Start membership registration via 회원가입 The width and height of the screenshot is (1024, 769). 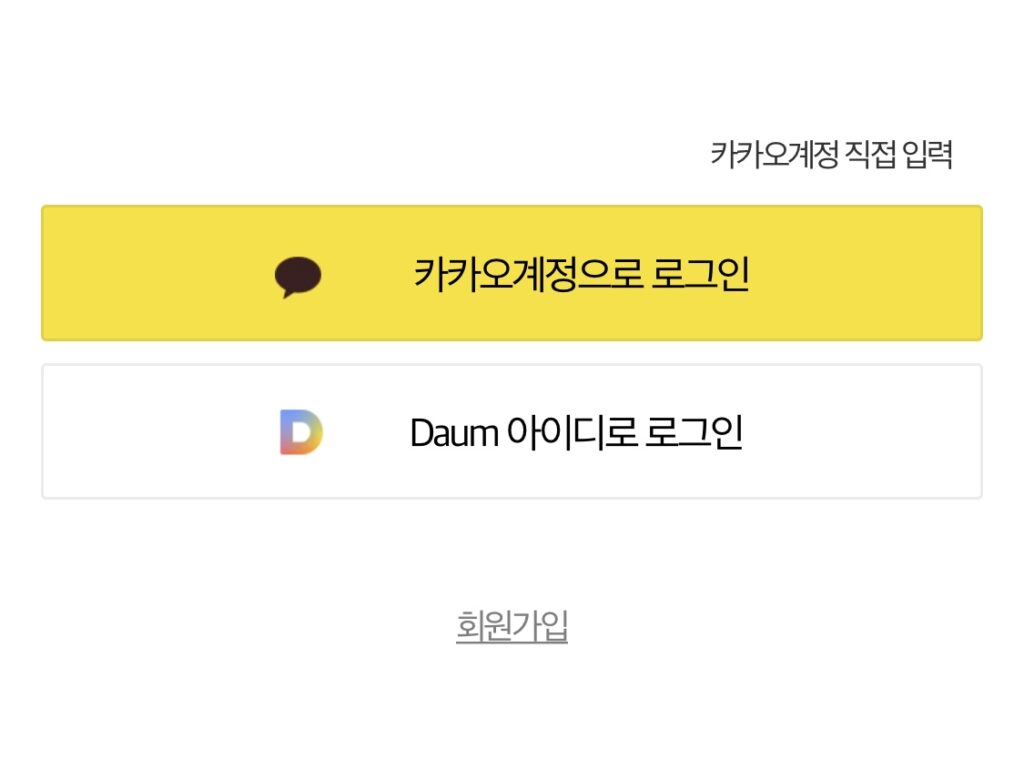coord(512,625)
